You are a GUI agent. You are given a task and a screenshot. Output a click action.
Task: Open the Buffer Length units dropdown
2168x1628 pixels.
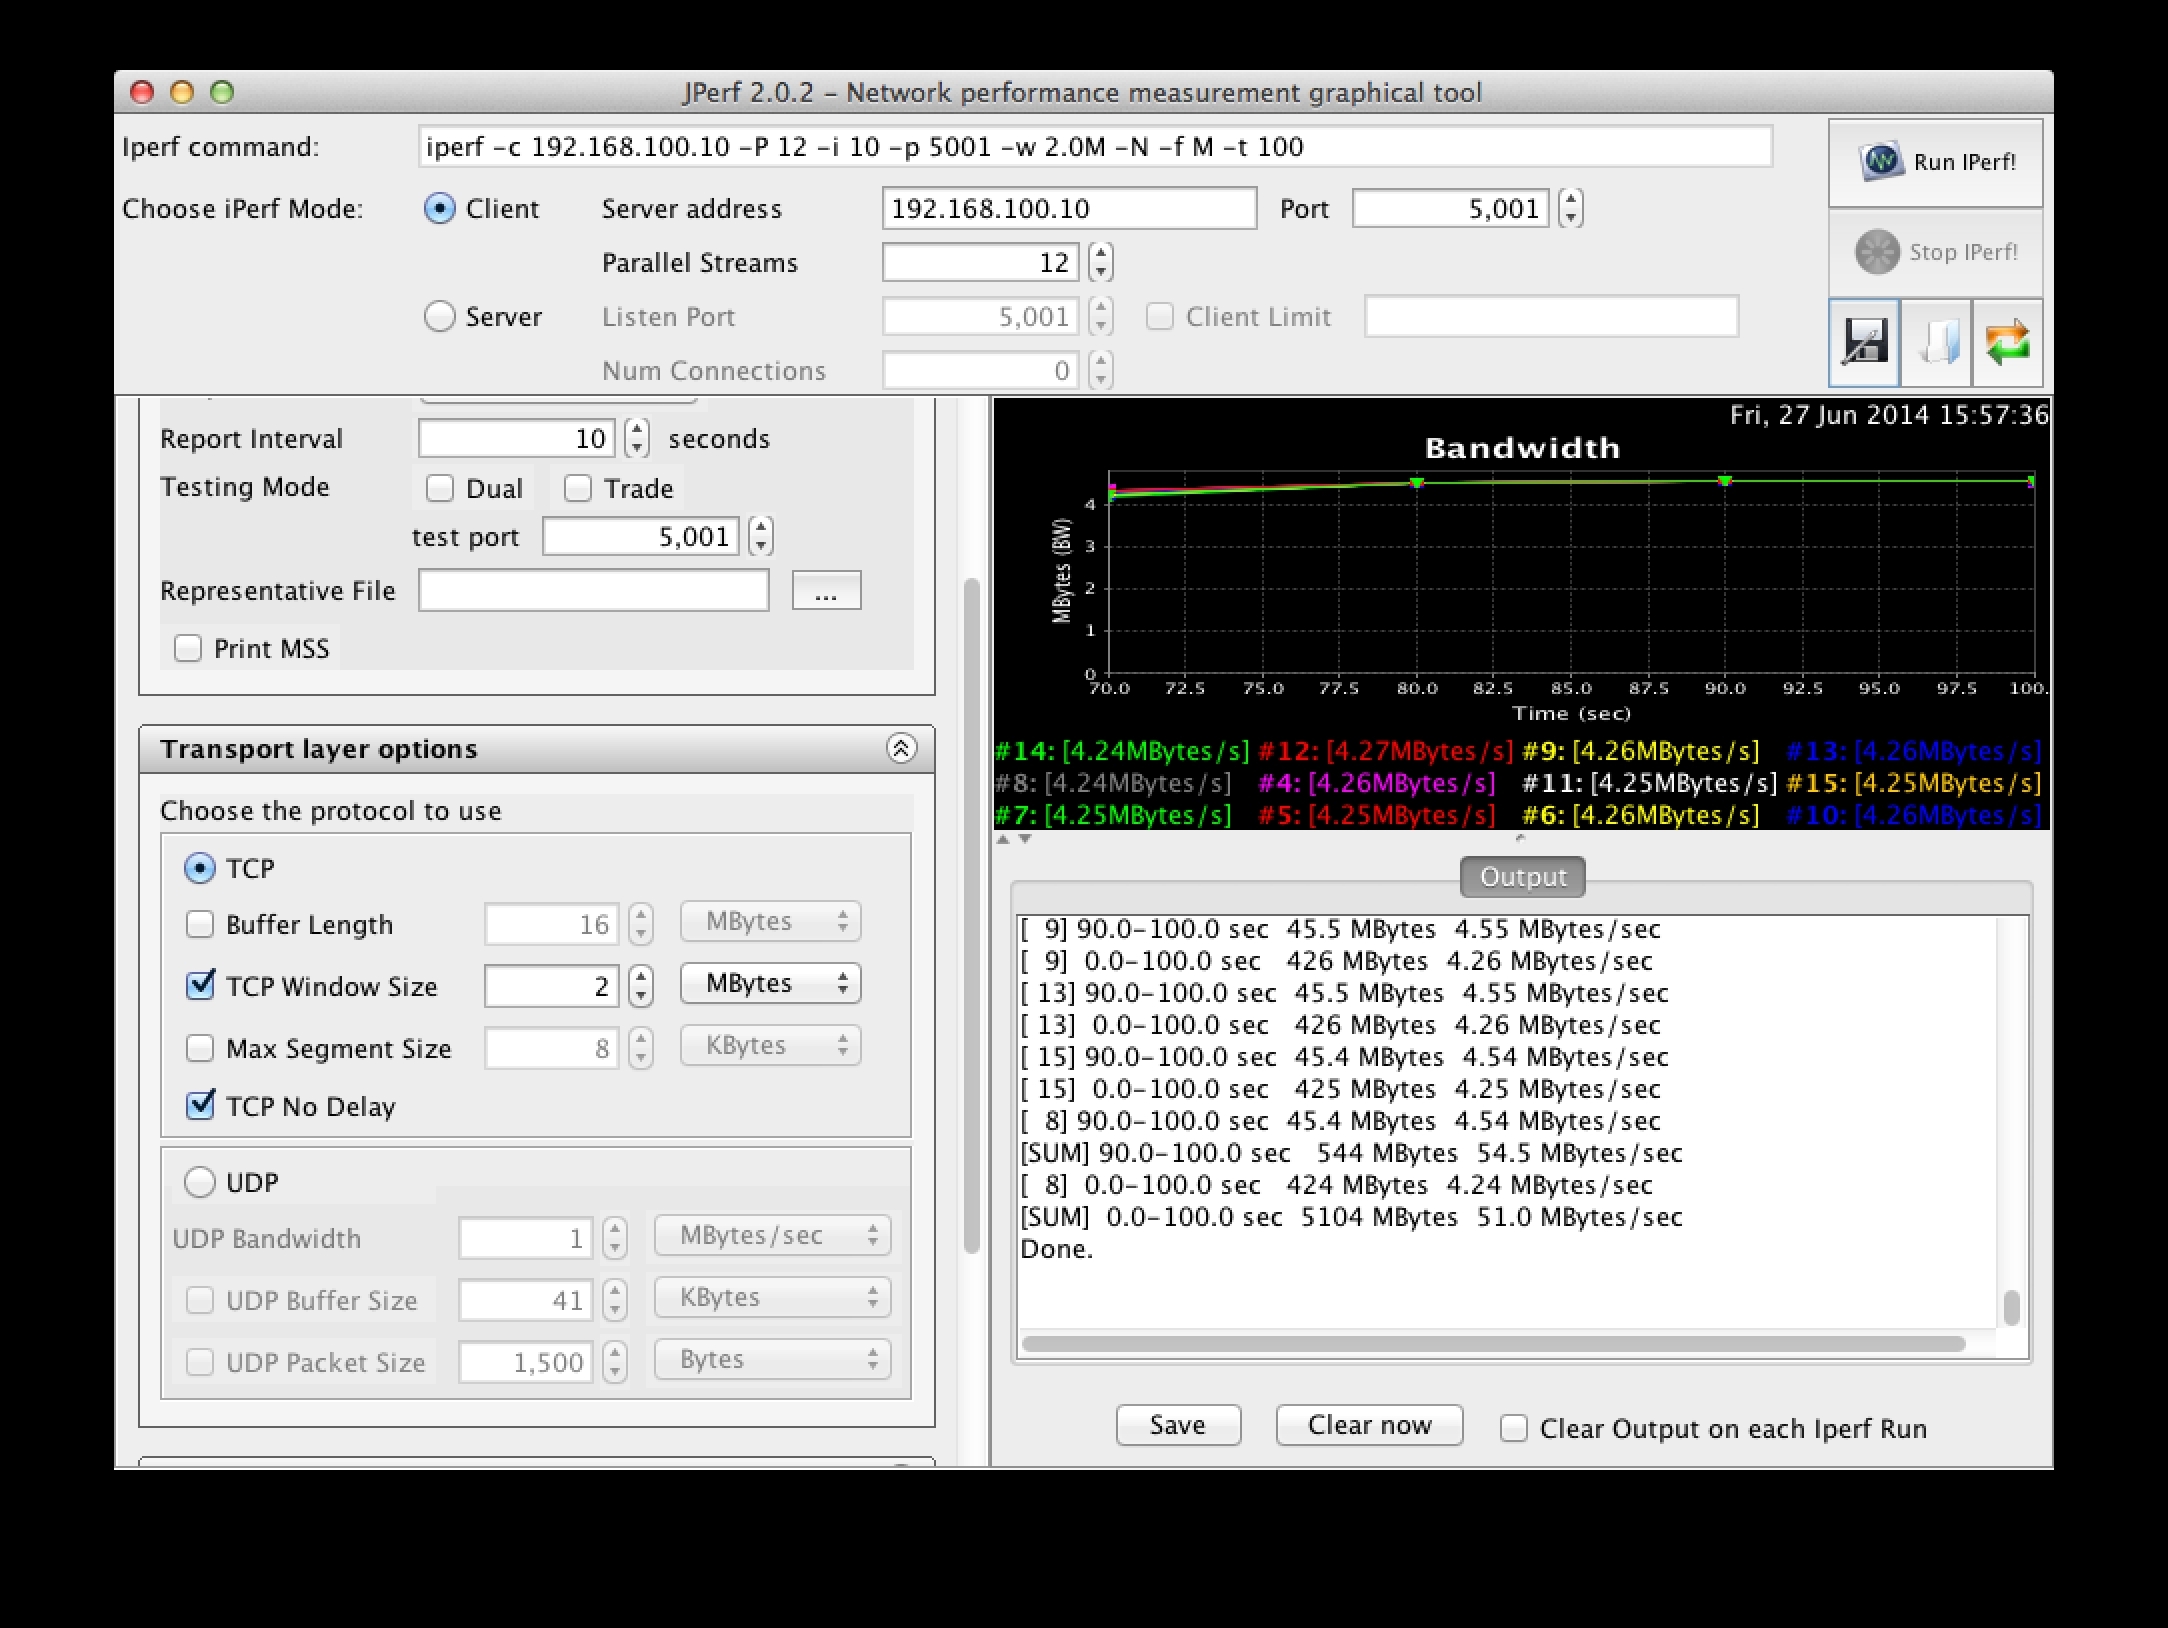770,921
